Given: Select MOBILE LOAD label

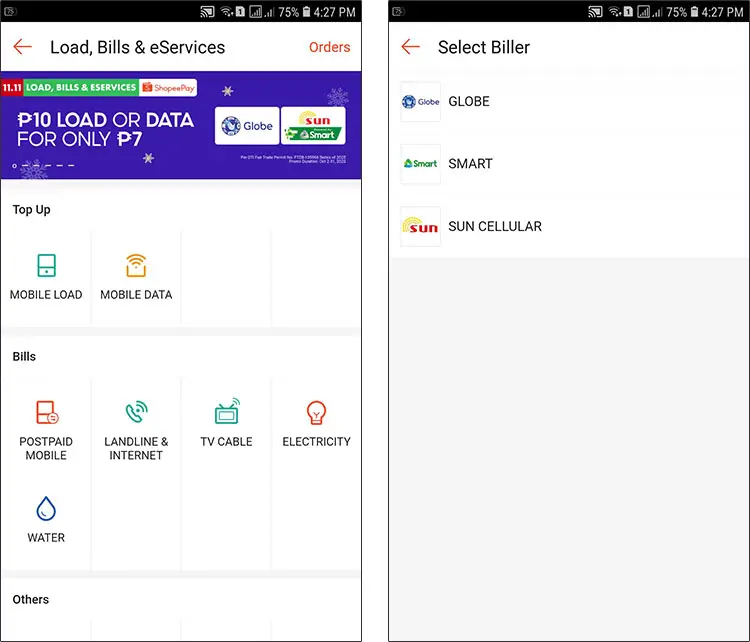Looking at the screenshot, I should (46, 295).
